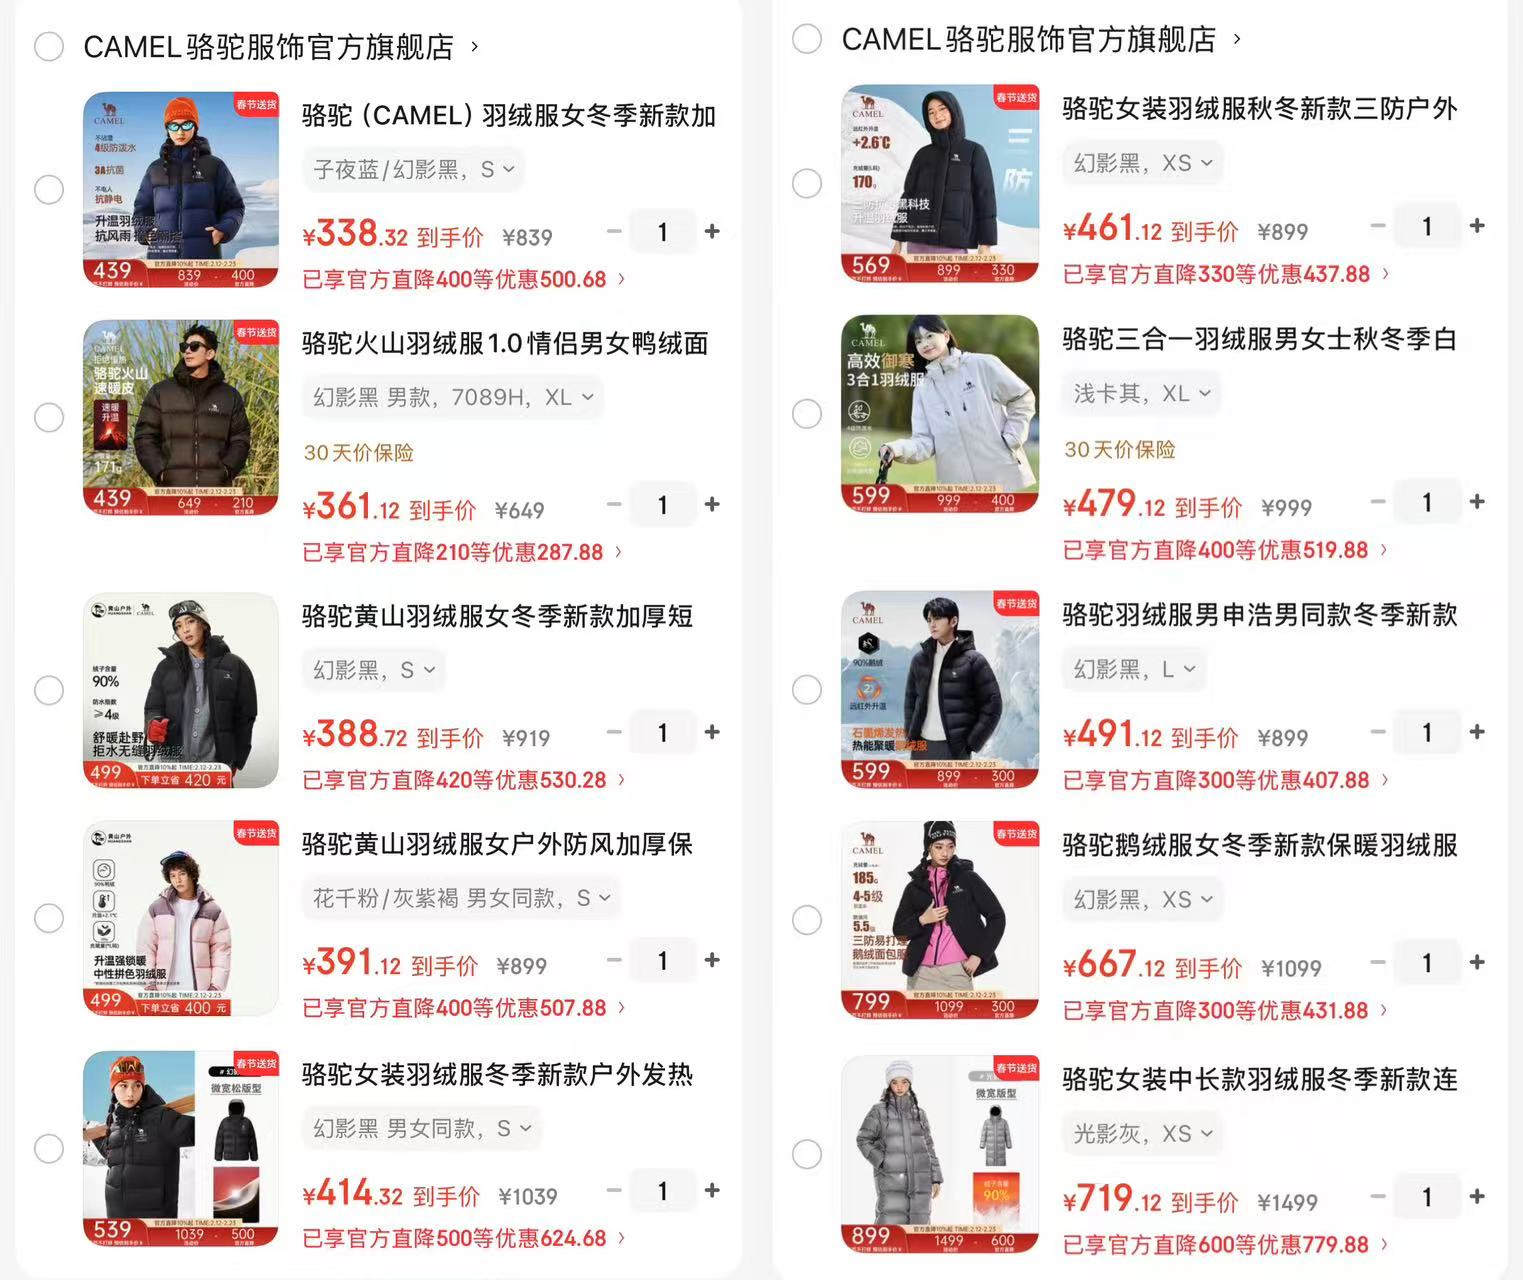Click plus icon for the ¥414.32 jacket
The height and width of the screenshot is (1280, 1523).
712,1190
